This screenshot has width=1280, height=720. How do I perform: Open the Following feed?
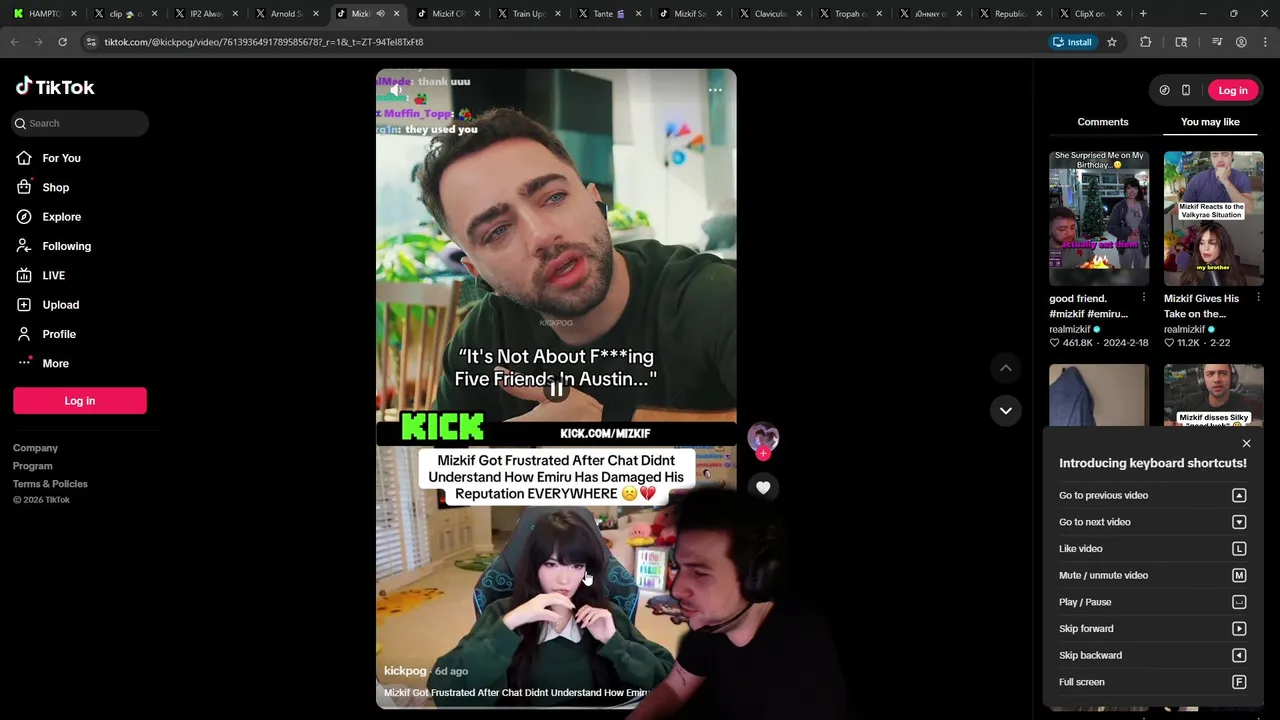[x=66, y=246]
